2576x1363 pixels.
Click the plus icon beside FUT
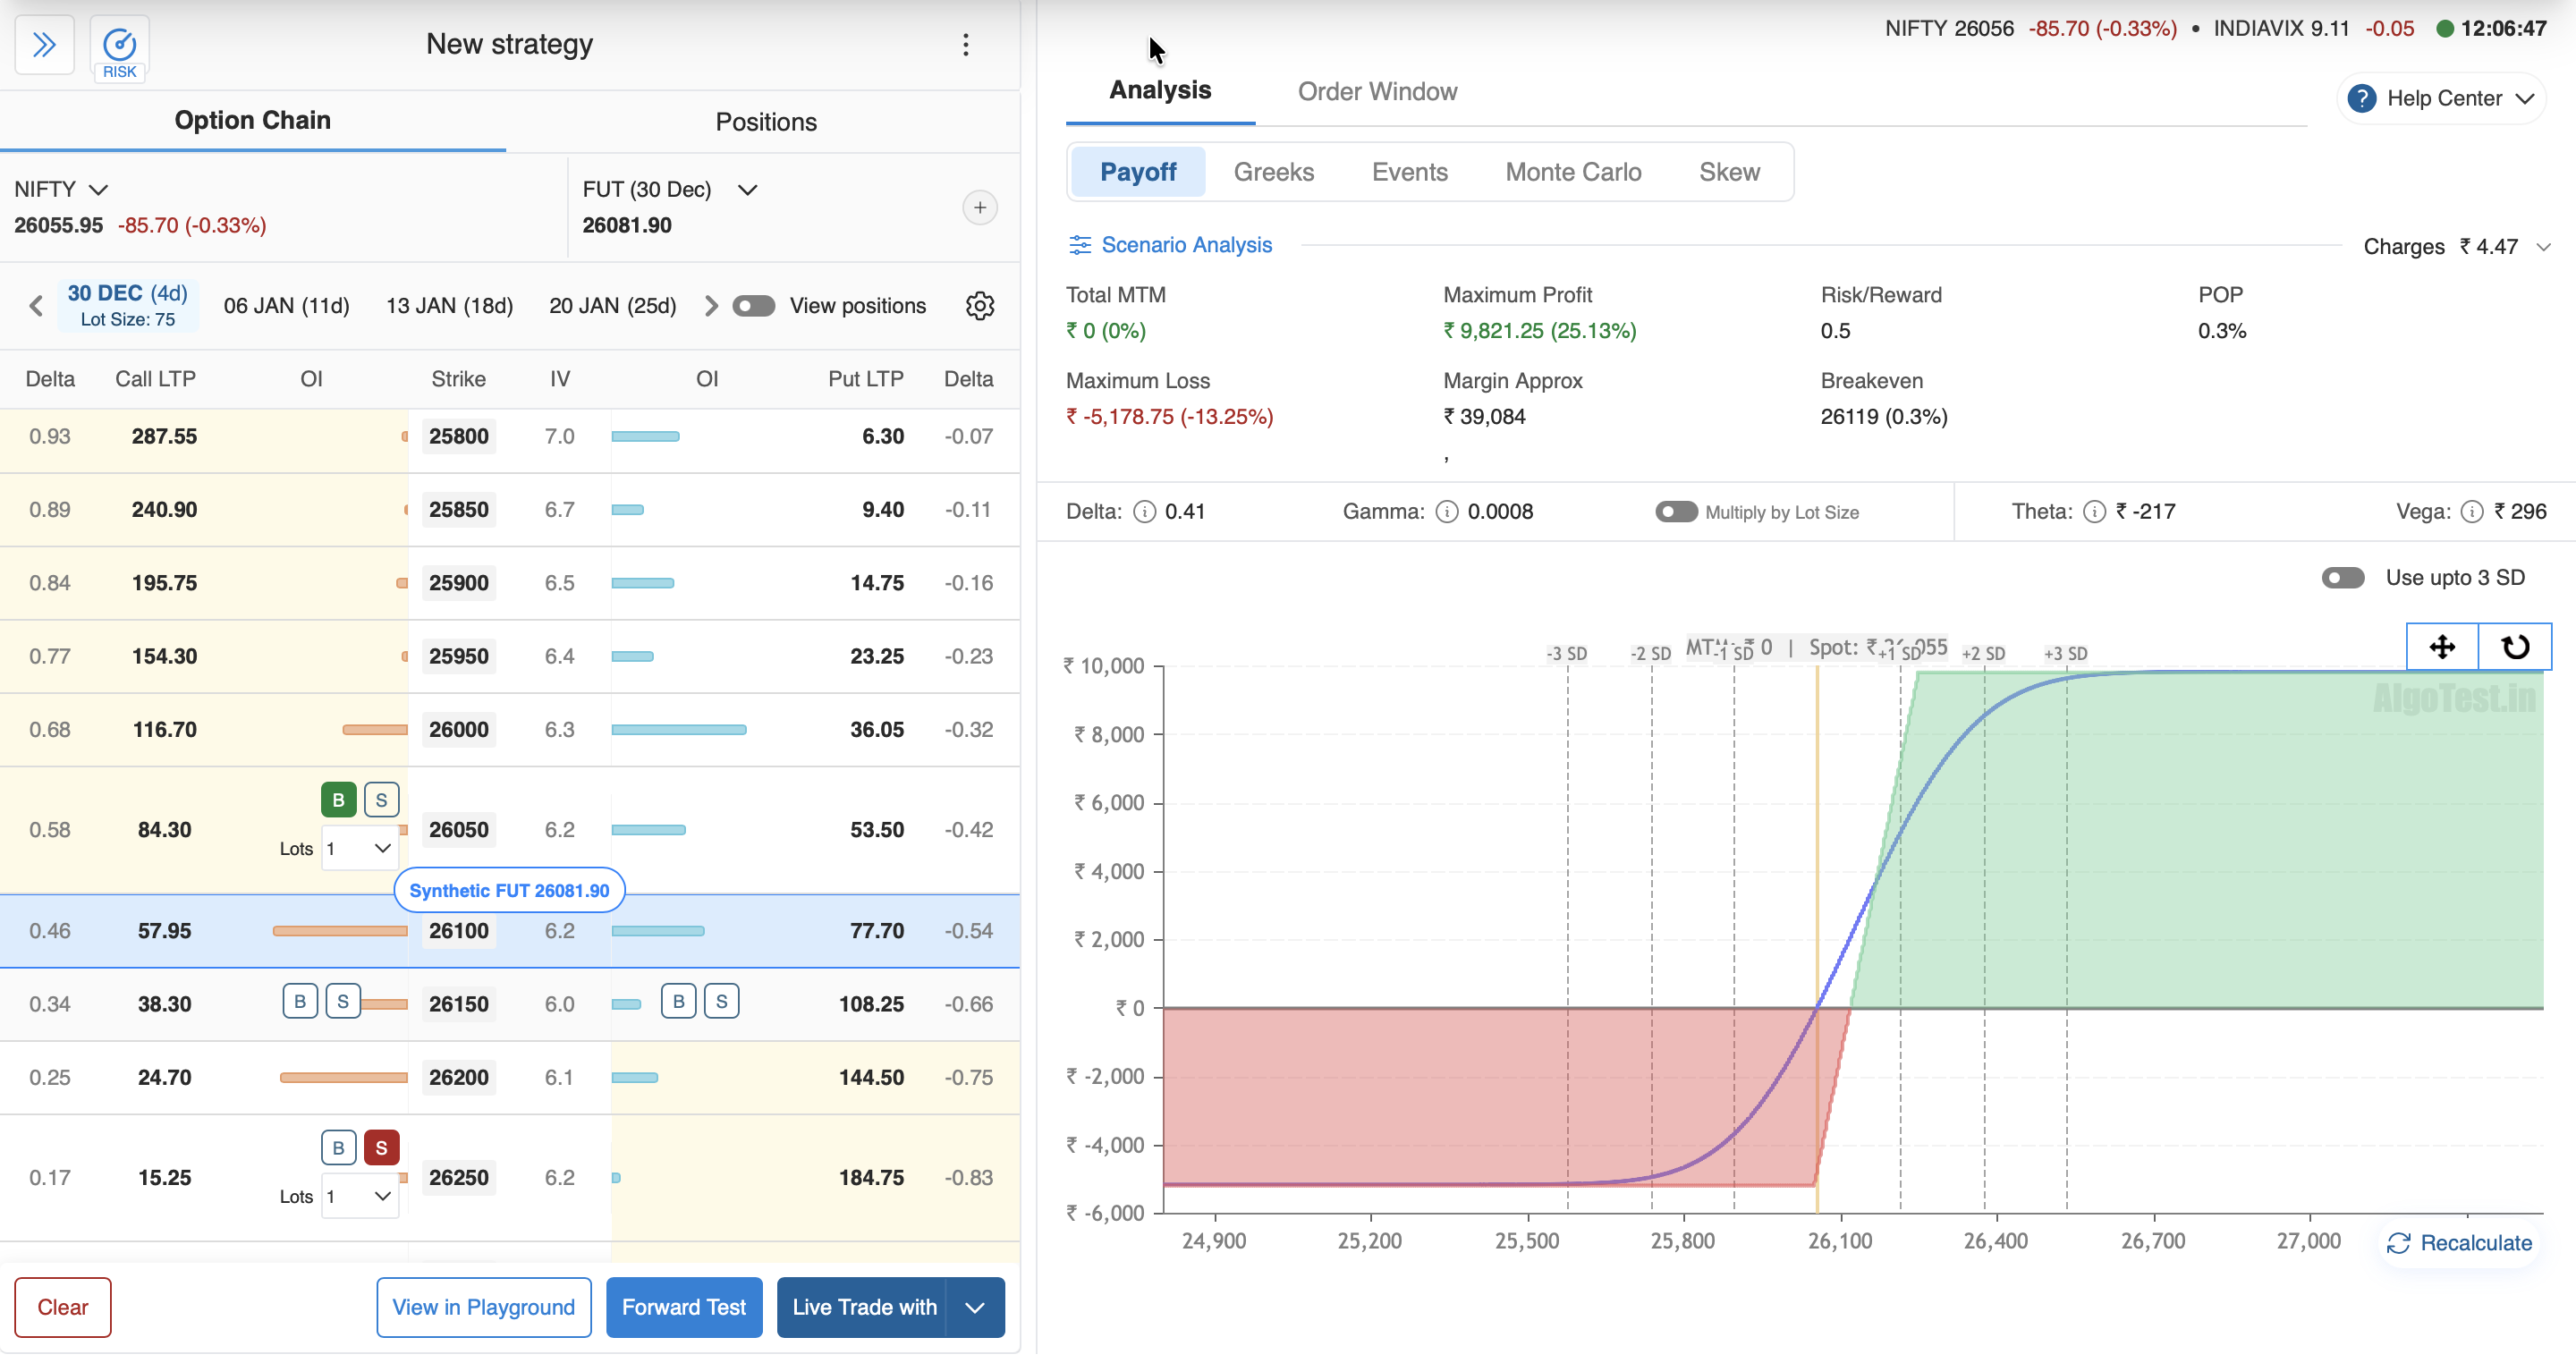click(x=979, y=208)
